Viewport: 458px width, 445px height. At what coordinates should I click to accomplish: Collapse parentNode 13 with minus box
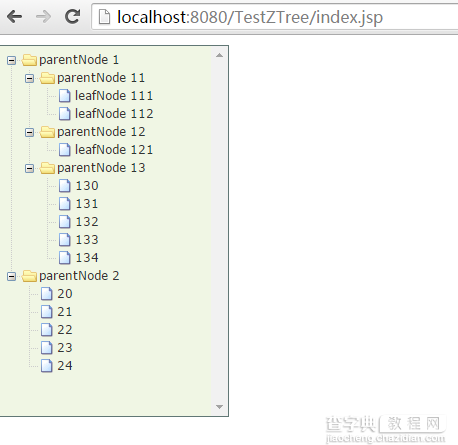tap(29, 168)
